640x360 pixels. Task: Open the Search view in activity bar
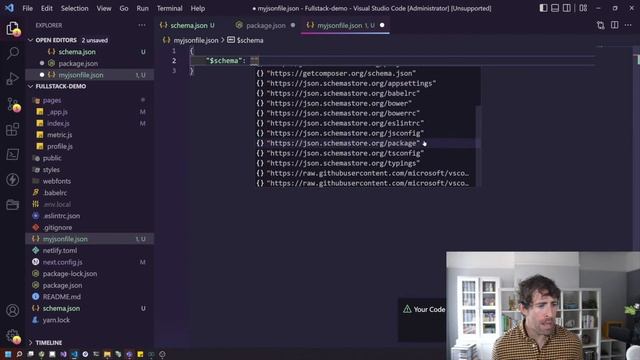13,53
